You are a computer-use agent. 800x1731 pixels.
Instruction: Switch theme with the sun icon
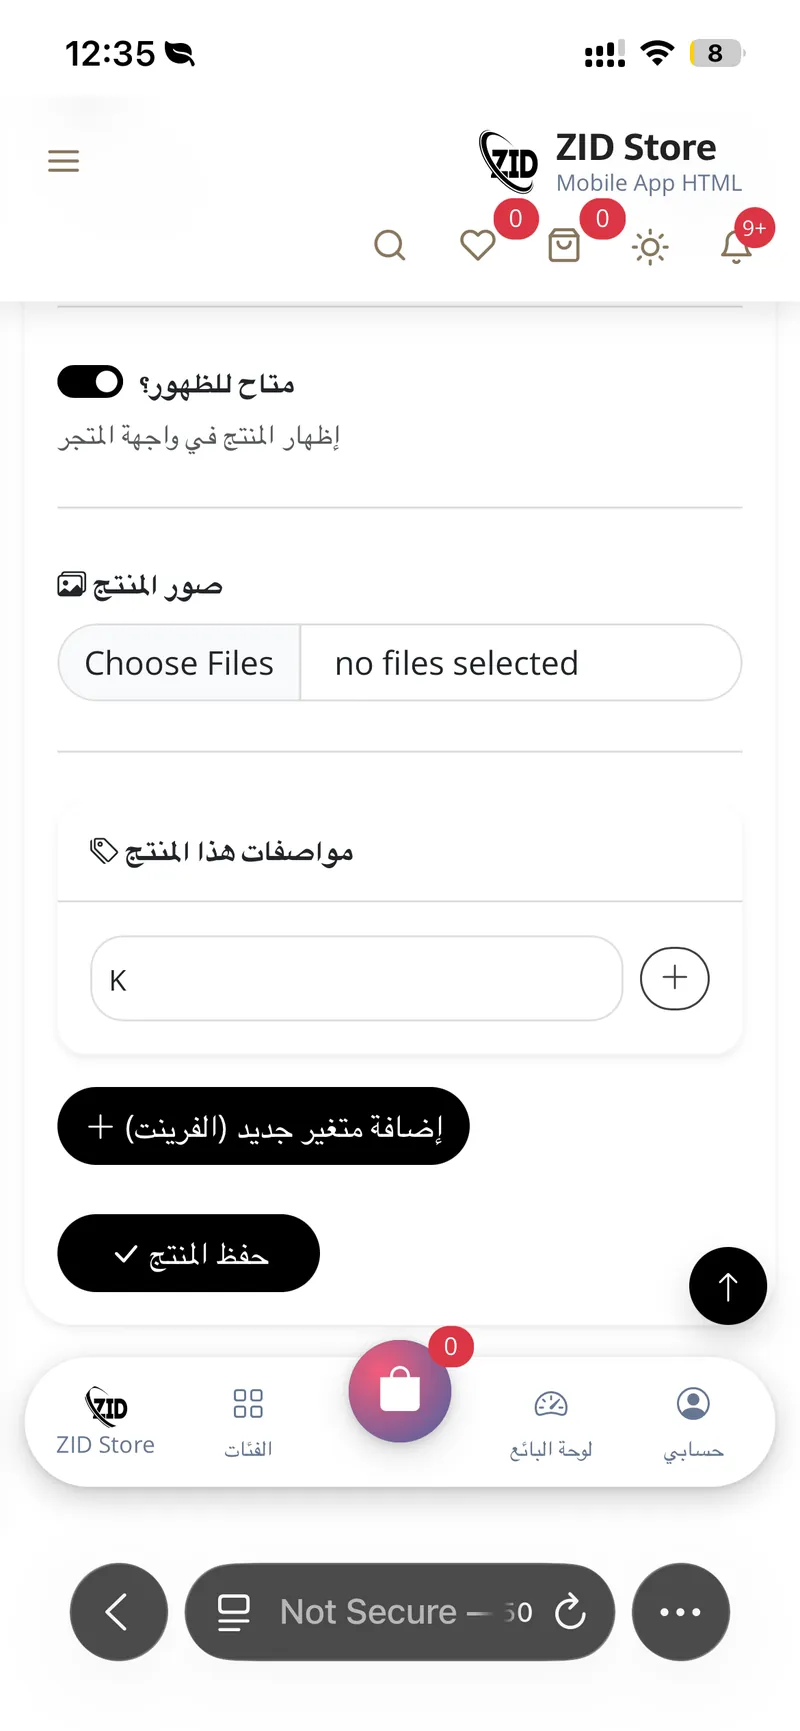coord(650,246)
